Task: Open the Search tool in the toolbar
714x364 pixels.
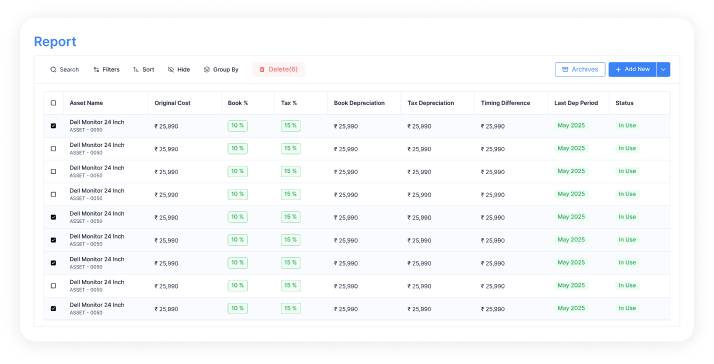Action: pos(65,70)
